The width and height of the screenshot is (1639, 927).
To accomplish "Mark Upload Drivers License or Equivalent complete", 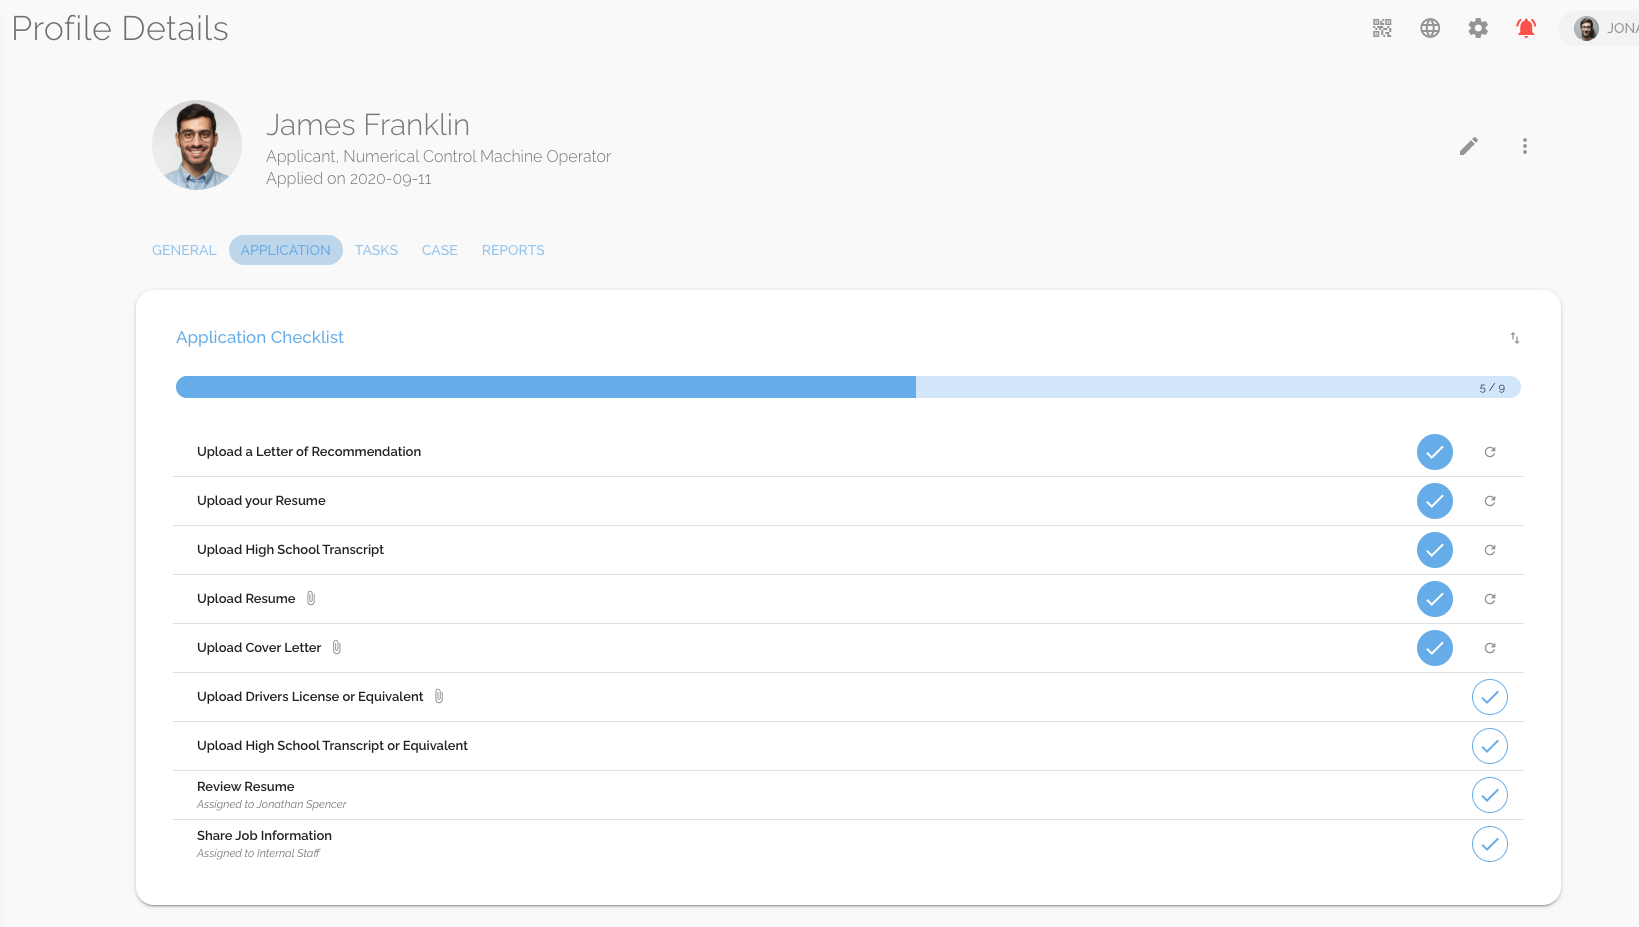I will 1489,697.
